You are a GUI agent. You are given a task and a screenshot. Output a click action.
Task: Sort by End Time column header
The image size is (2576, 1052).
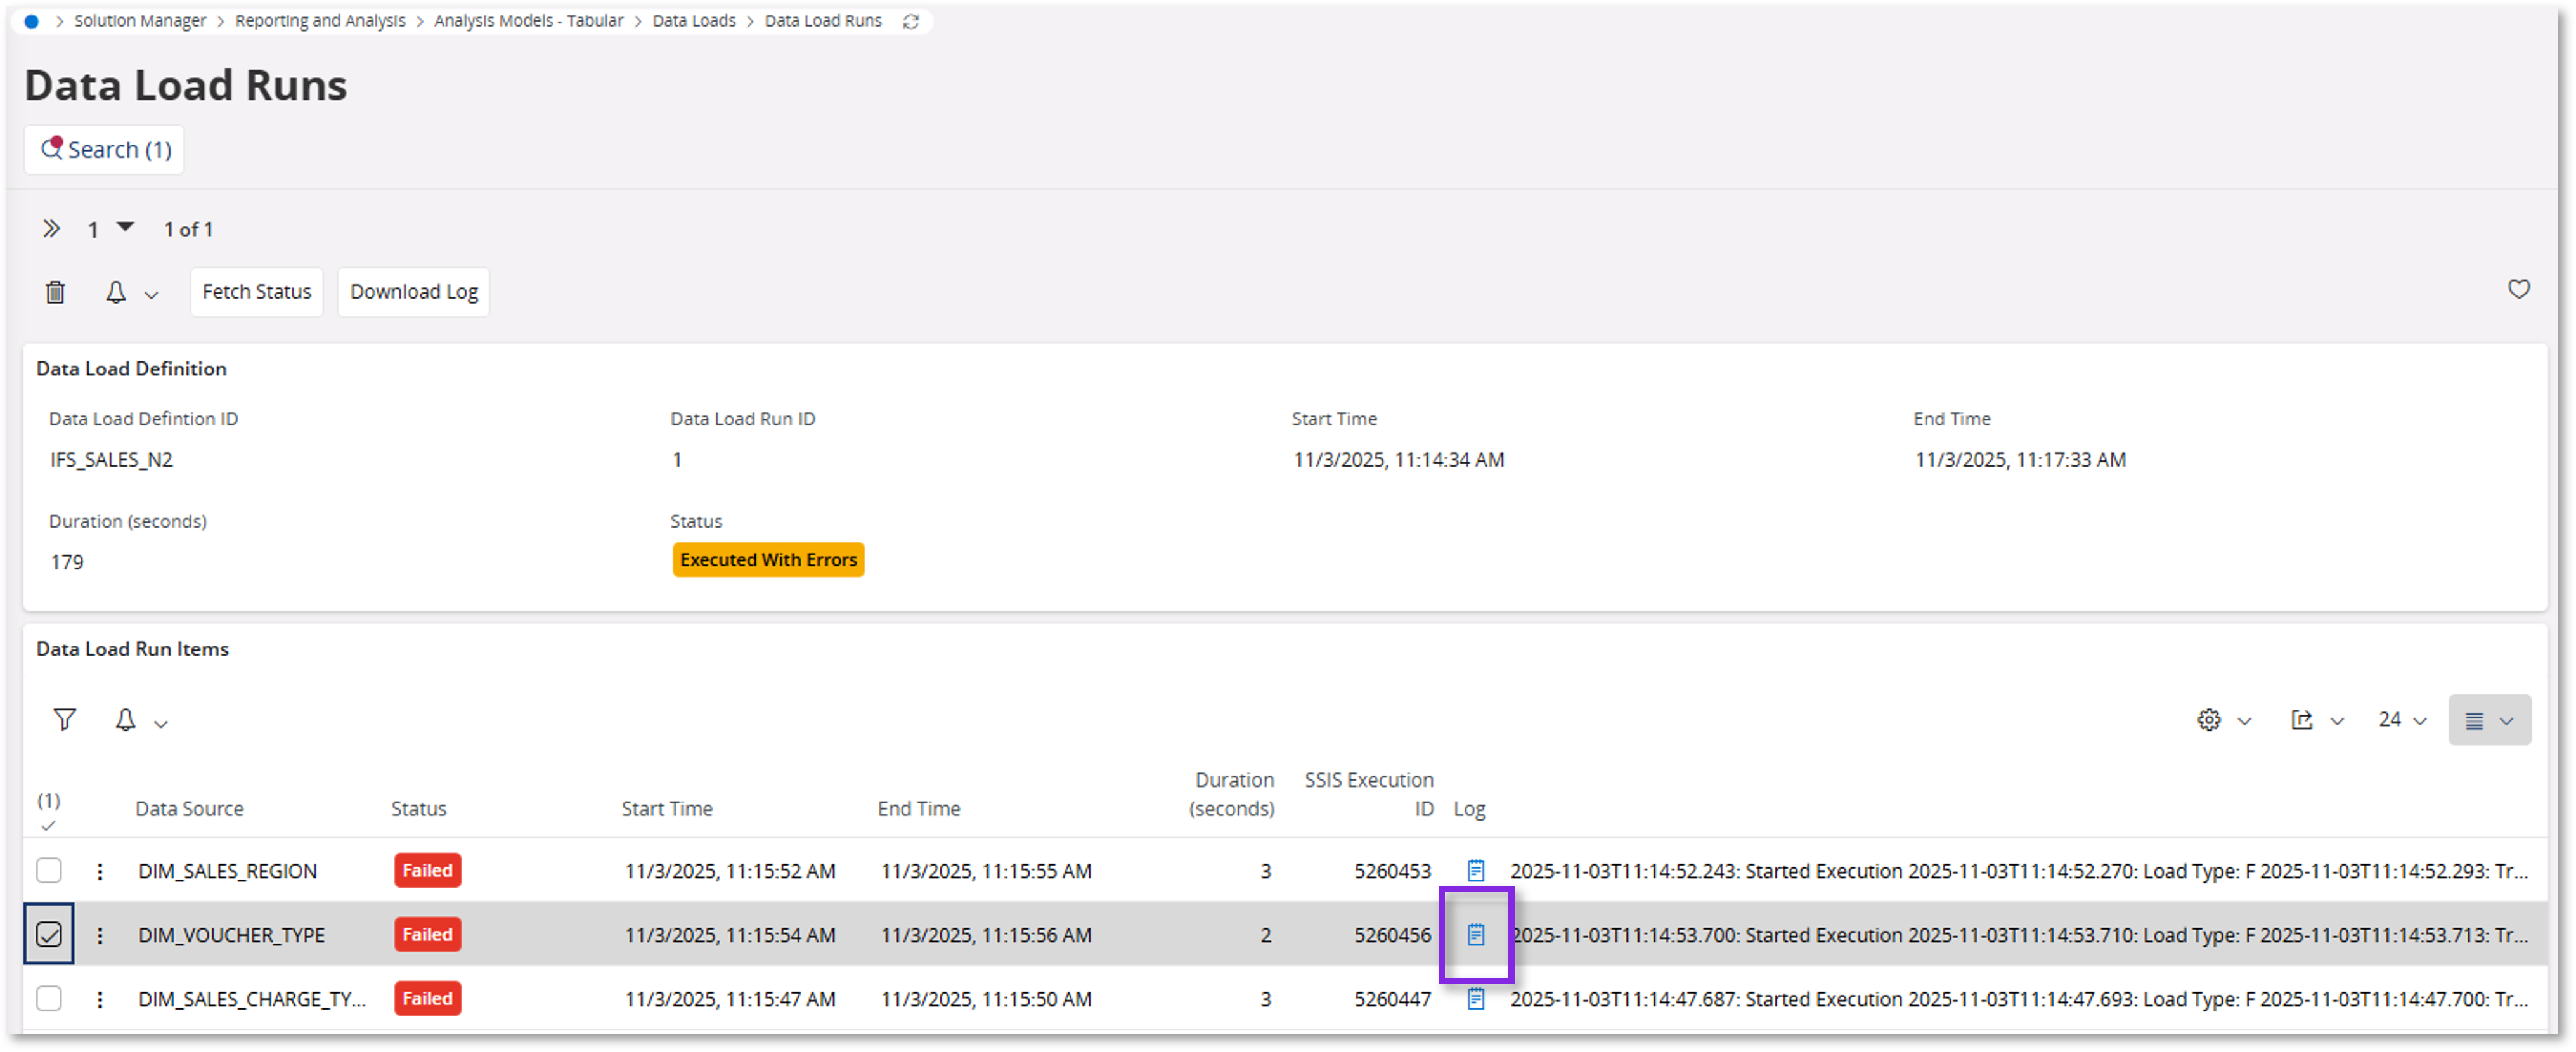919,809
